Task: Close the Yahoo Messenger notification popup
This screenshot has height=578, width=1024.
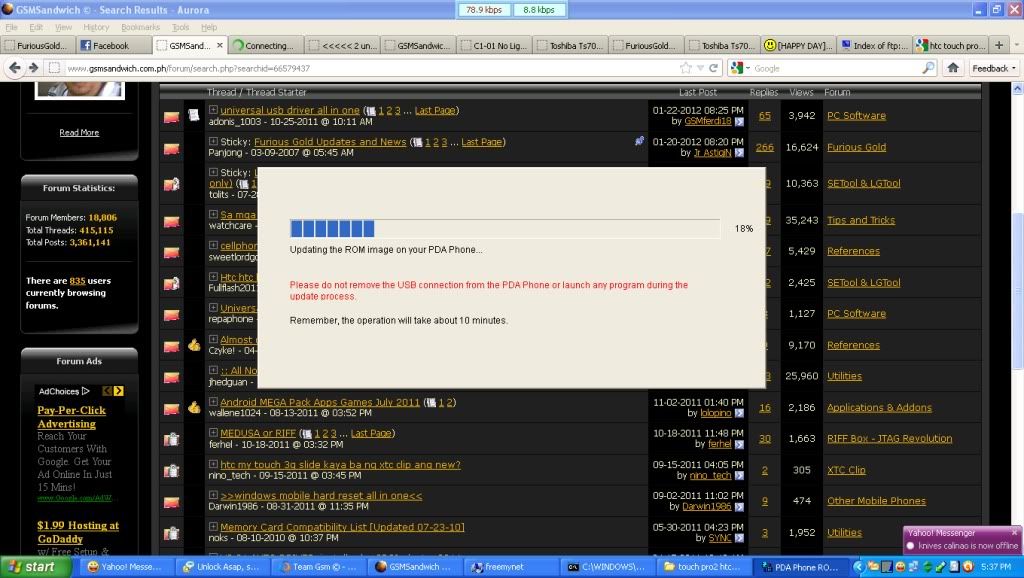Action: point(1014,532)
